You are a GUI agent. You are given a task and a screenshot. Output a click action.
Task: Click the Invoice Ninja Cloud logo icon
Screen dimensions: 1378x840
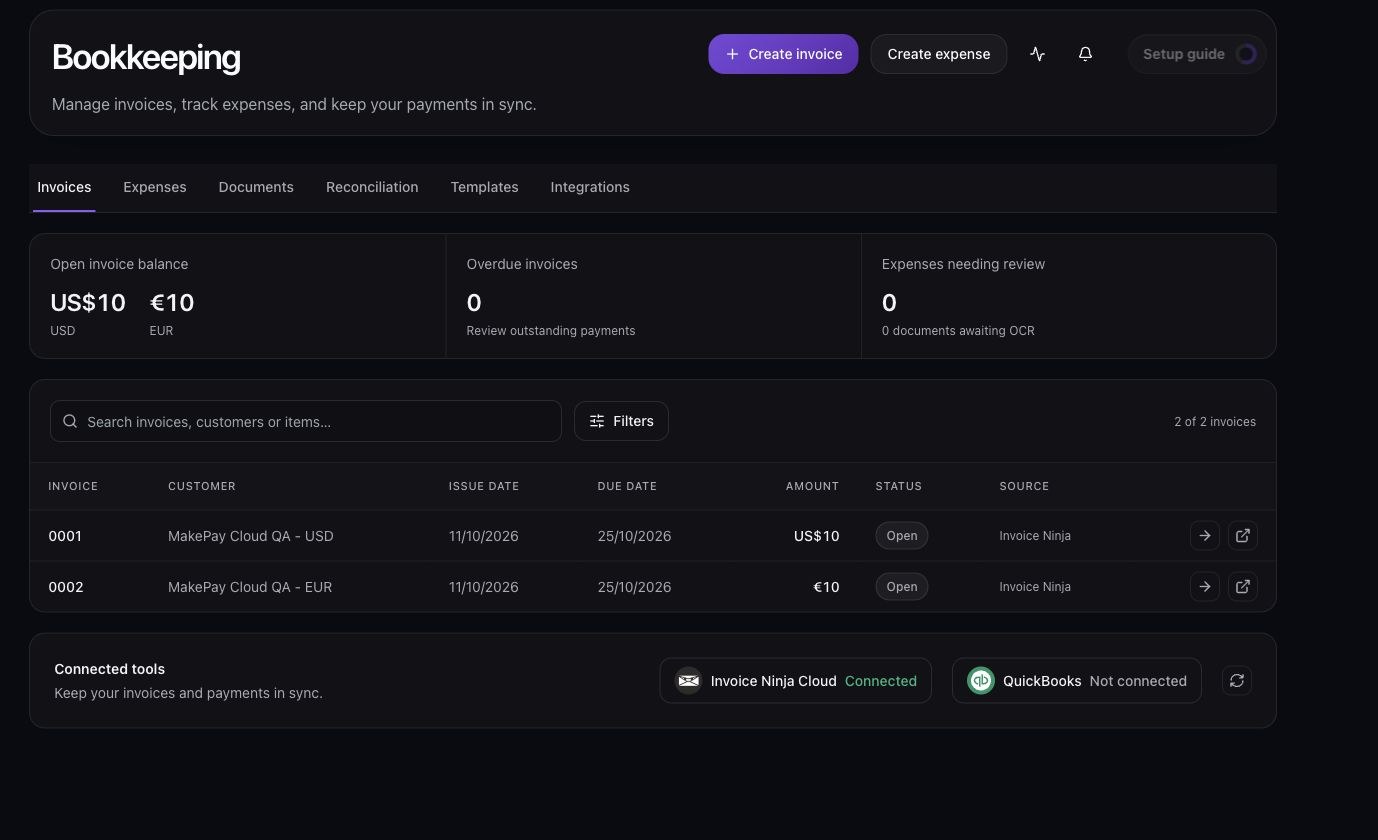pyautogui.click(x=688, y=681)
